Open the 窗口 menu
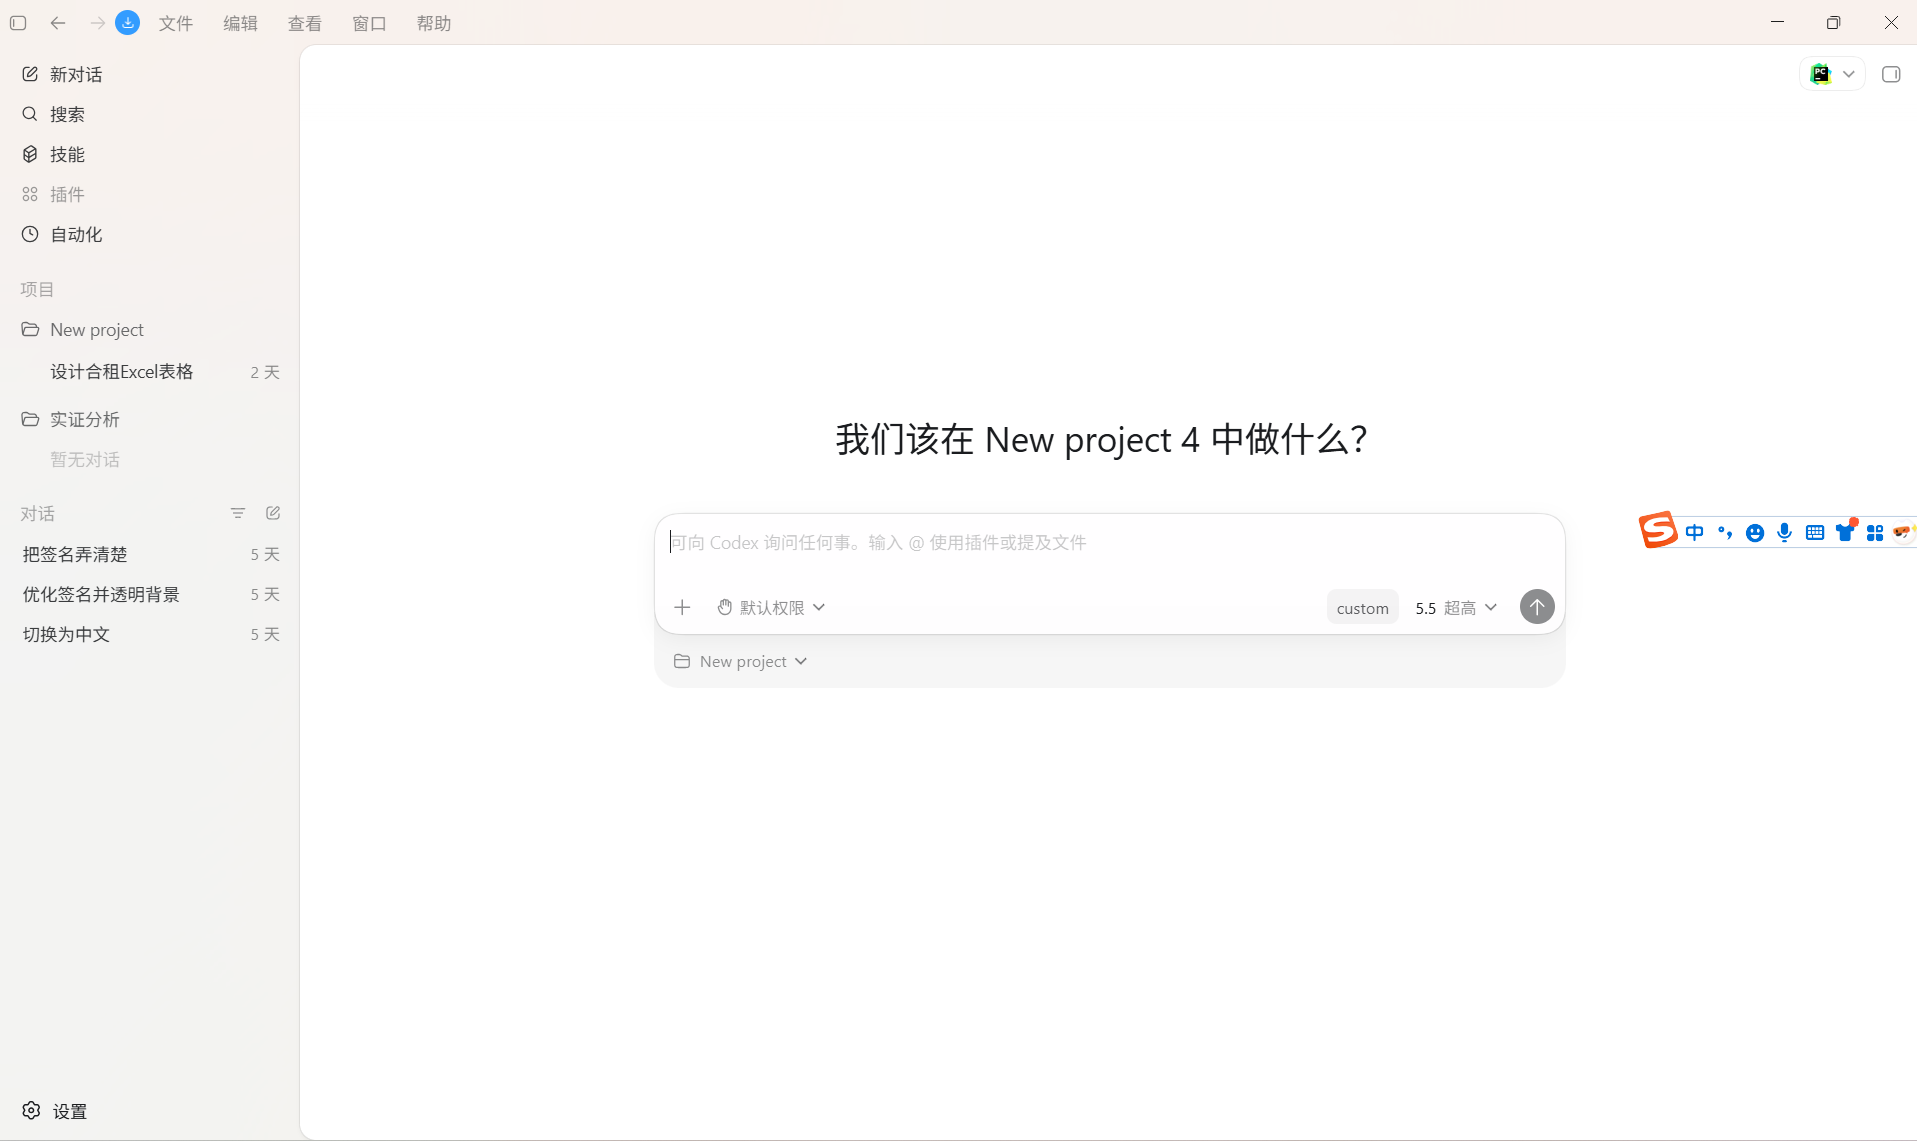This screenshot has width=1917, height=1141. (369, 23)
